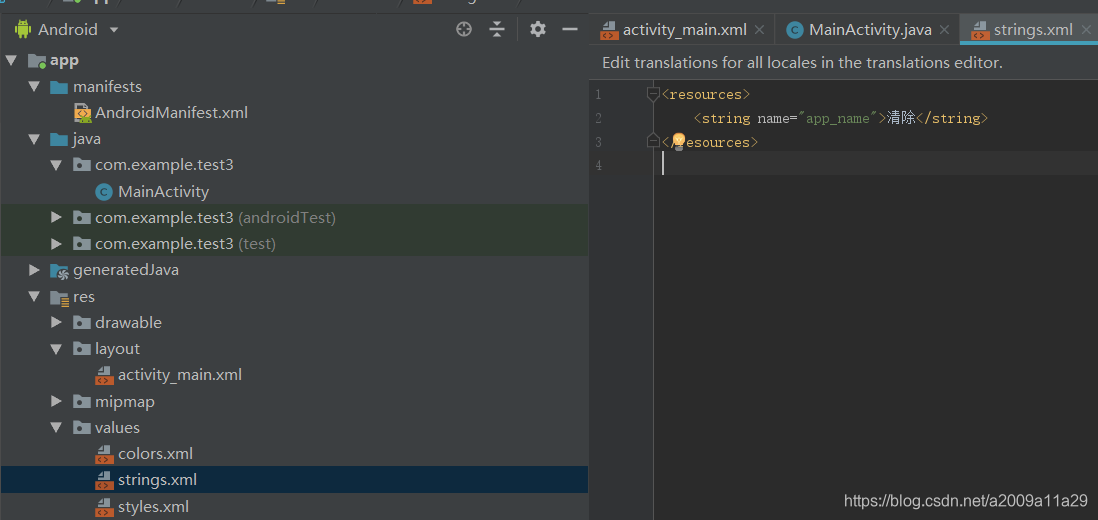Click the MainActivity class icon in tree
Screen dimensions: 1098x520
[104, 192]
